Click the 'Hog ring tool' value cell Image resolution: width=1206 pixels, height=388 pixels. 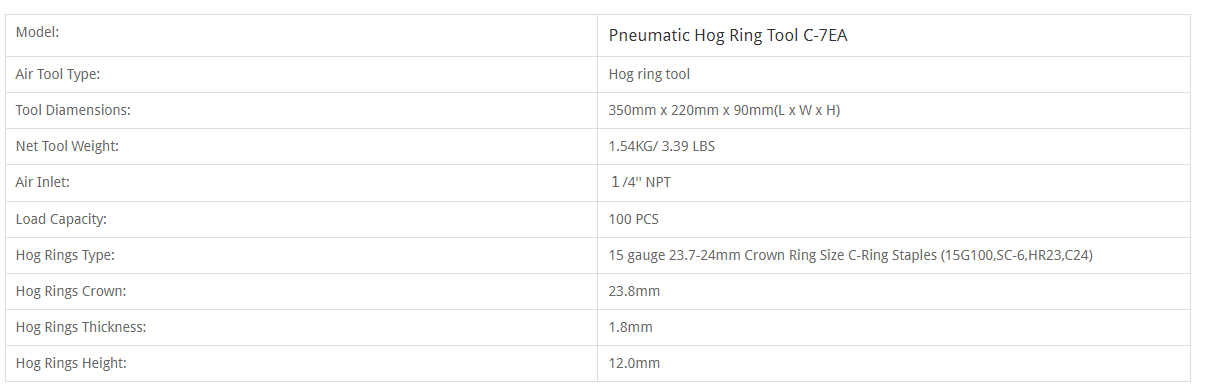(x=893, y=74)
